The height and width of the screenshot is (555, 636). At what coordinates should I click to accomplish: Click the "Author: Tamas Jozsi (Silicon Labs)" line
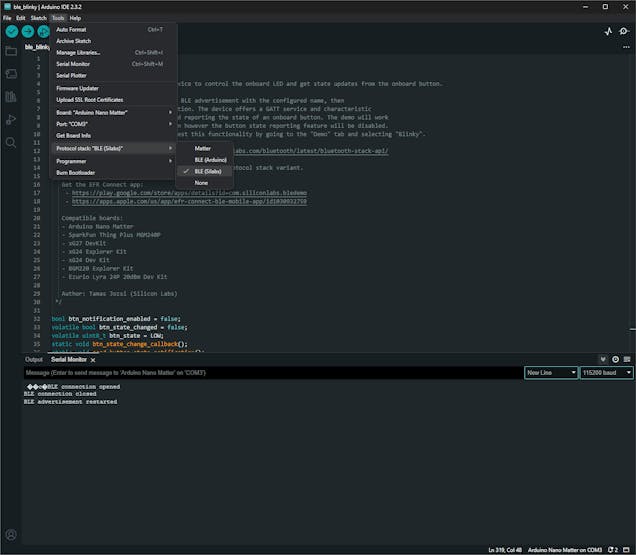[x=119, y=294]
